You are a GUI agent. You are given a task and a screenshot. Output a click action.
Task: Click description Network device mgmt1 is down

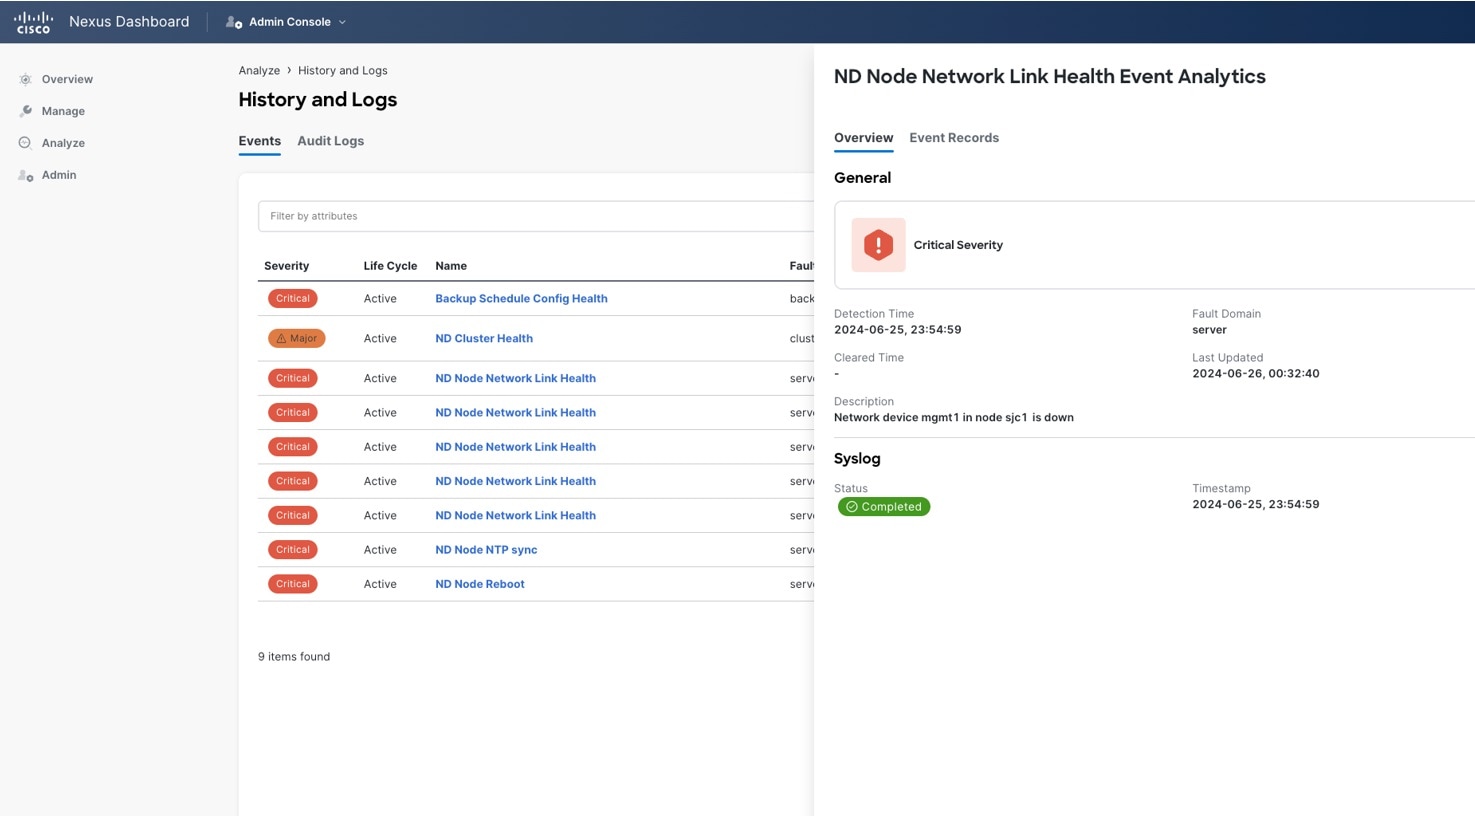[x=954, y=418]
